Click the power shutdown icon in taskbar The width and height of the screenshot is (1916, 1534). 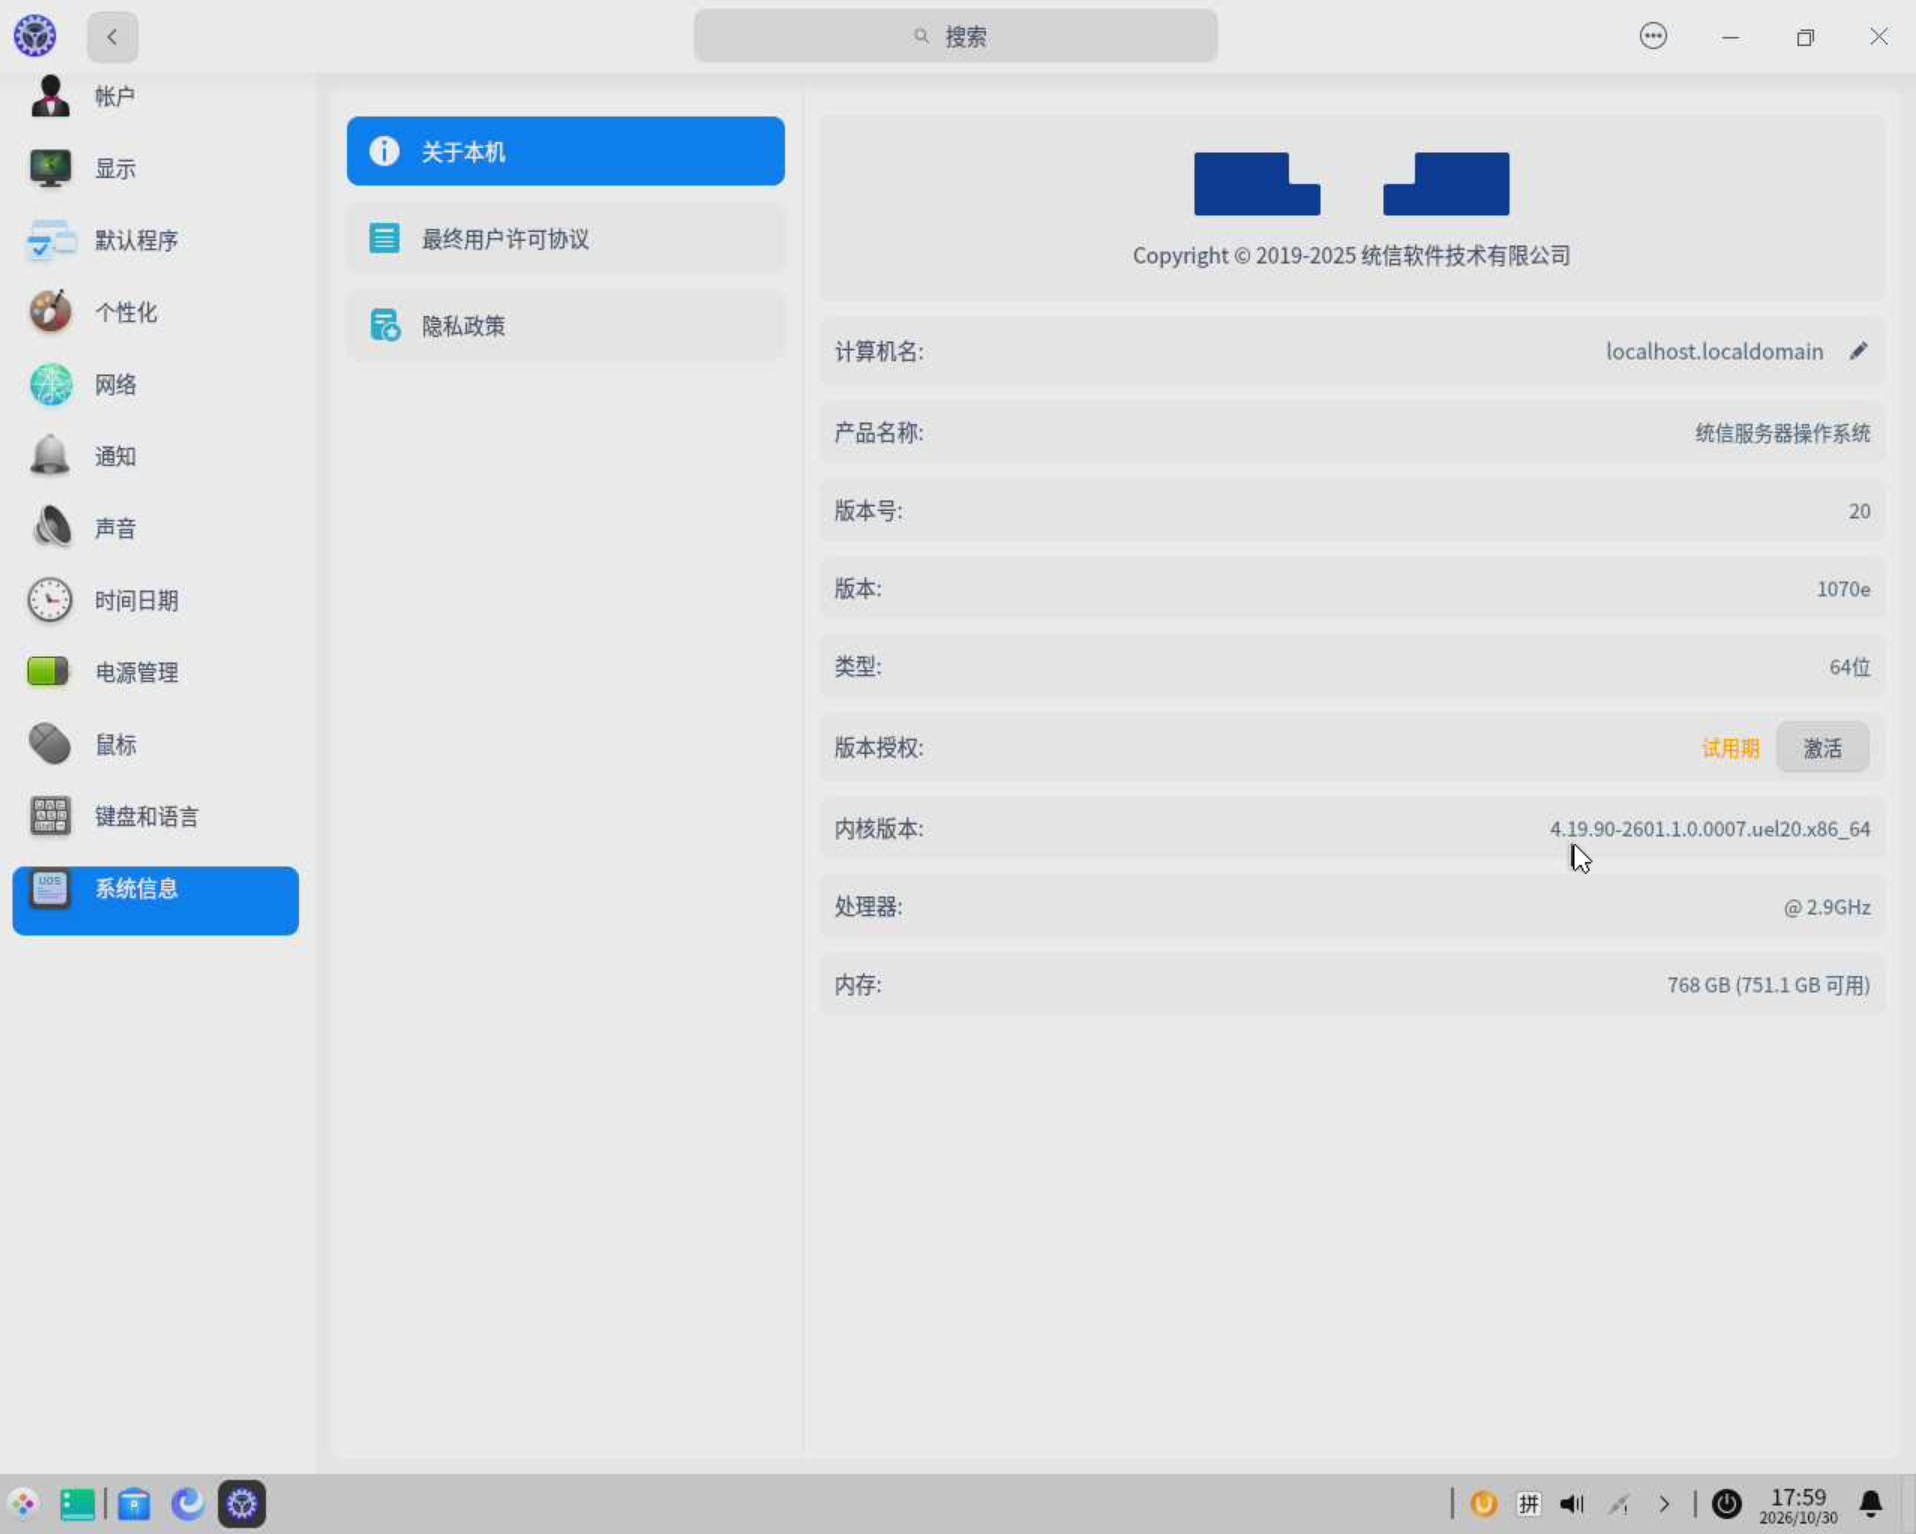click(x=1726, y=1503)
